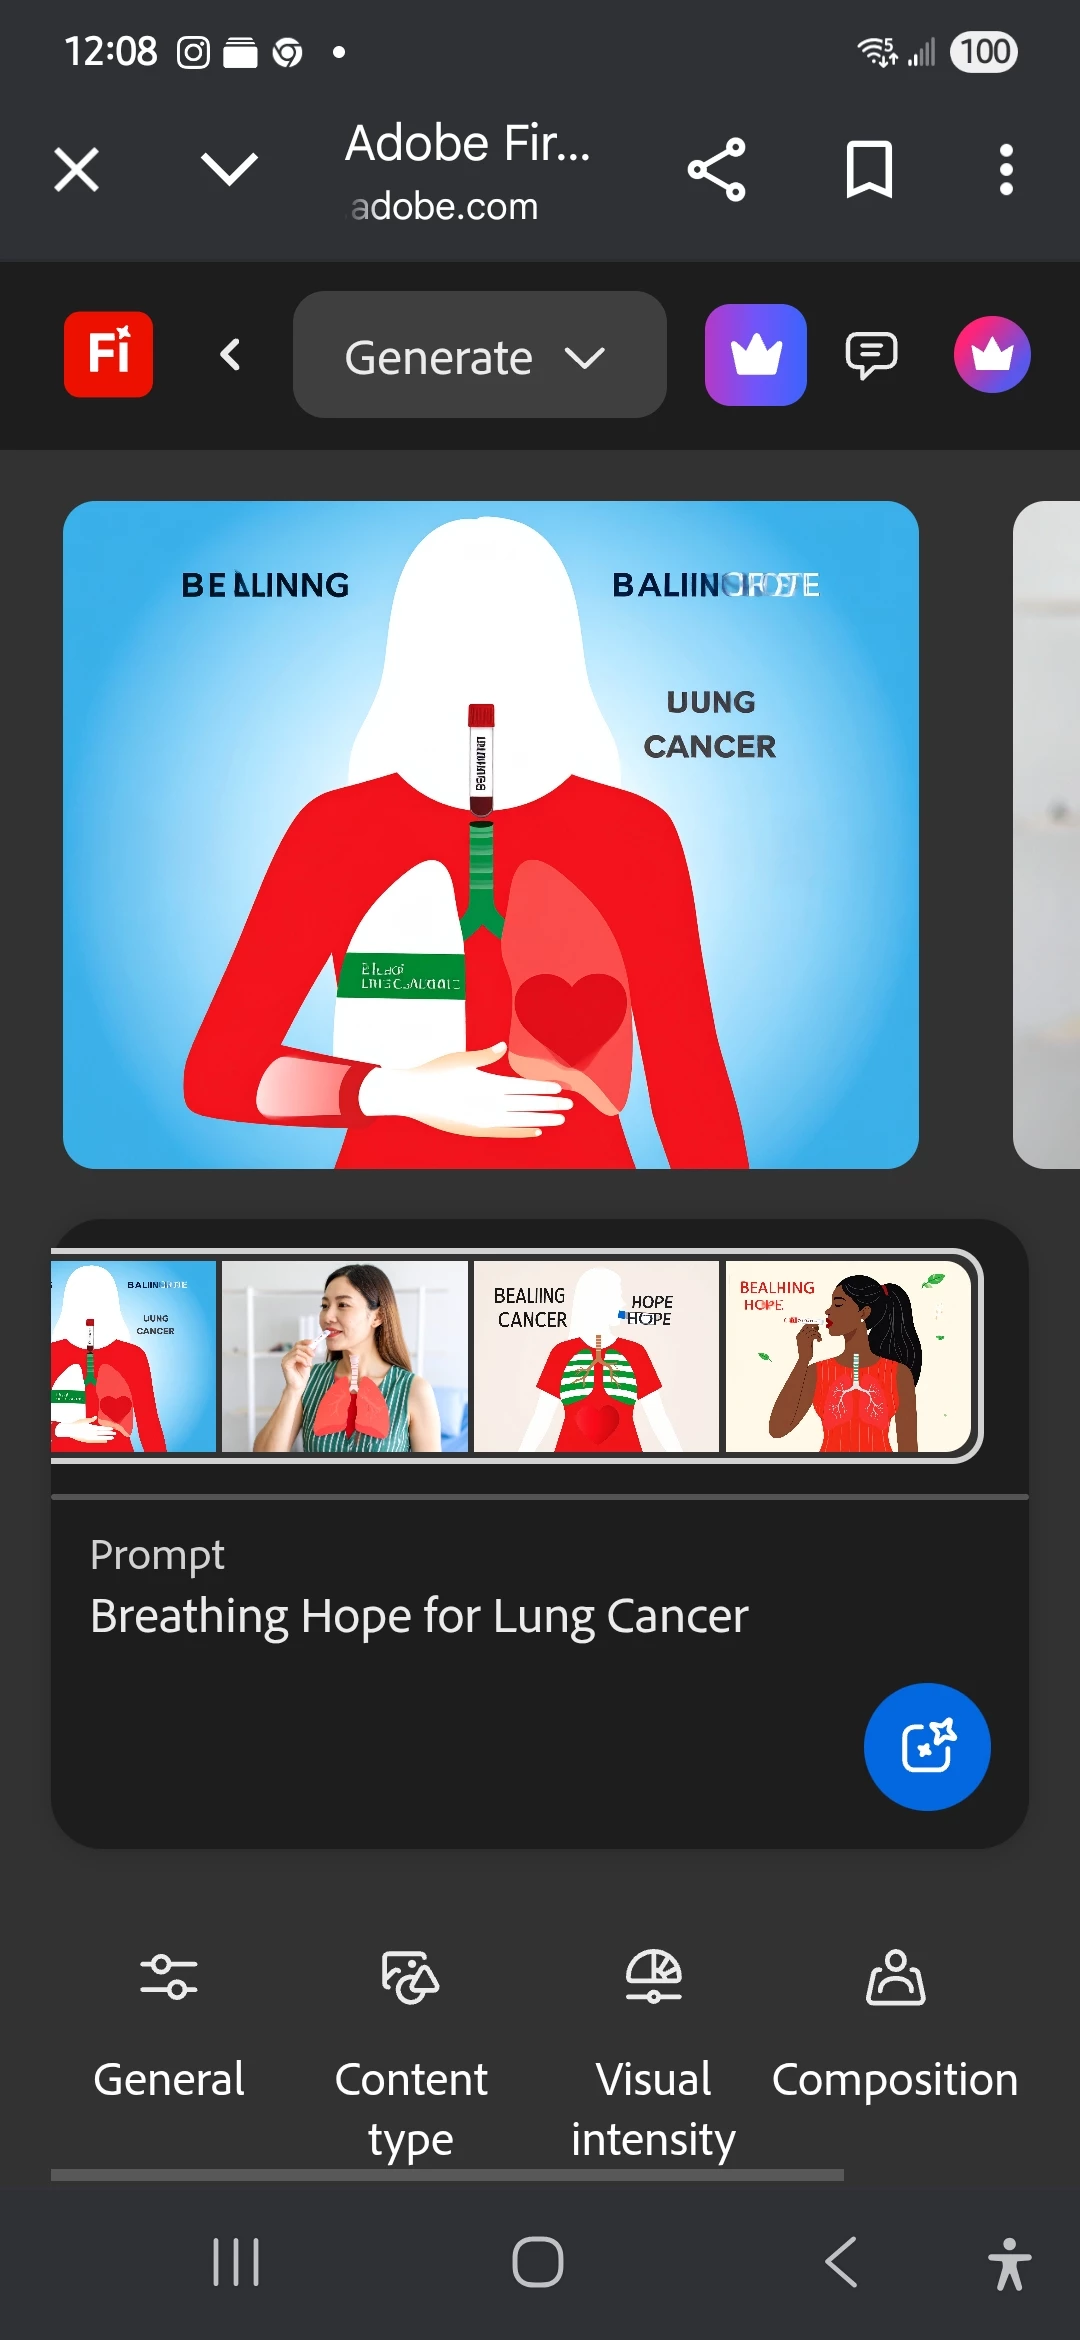Screen dimensions: 1080x2340
Task: Switch to the General settings tab
Action: click(x=169, y=2026)
